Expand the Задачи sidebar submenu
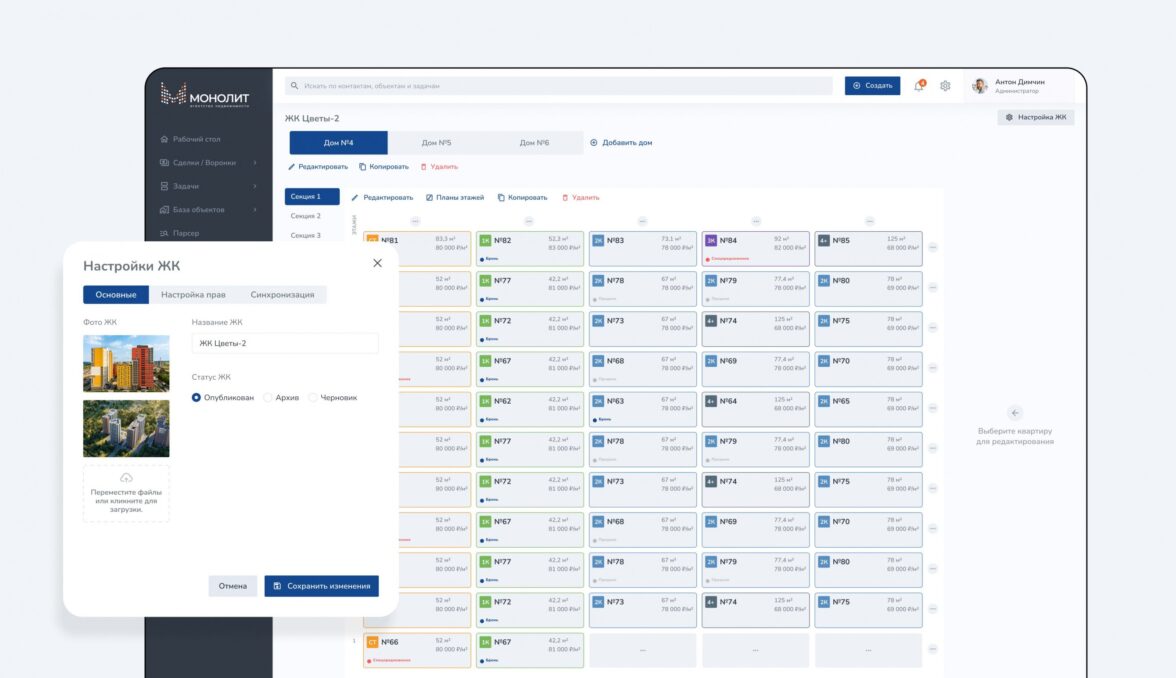1176x678 pixels. click(255, 186)
